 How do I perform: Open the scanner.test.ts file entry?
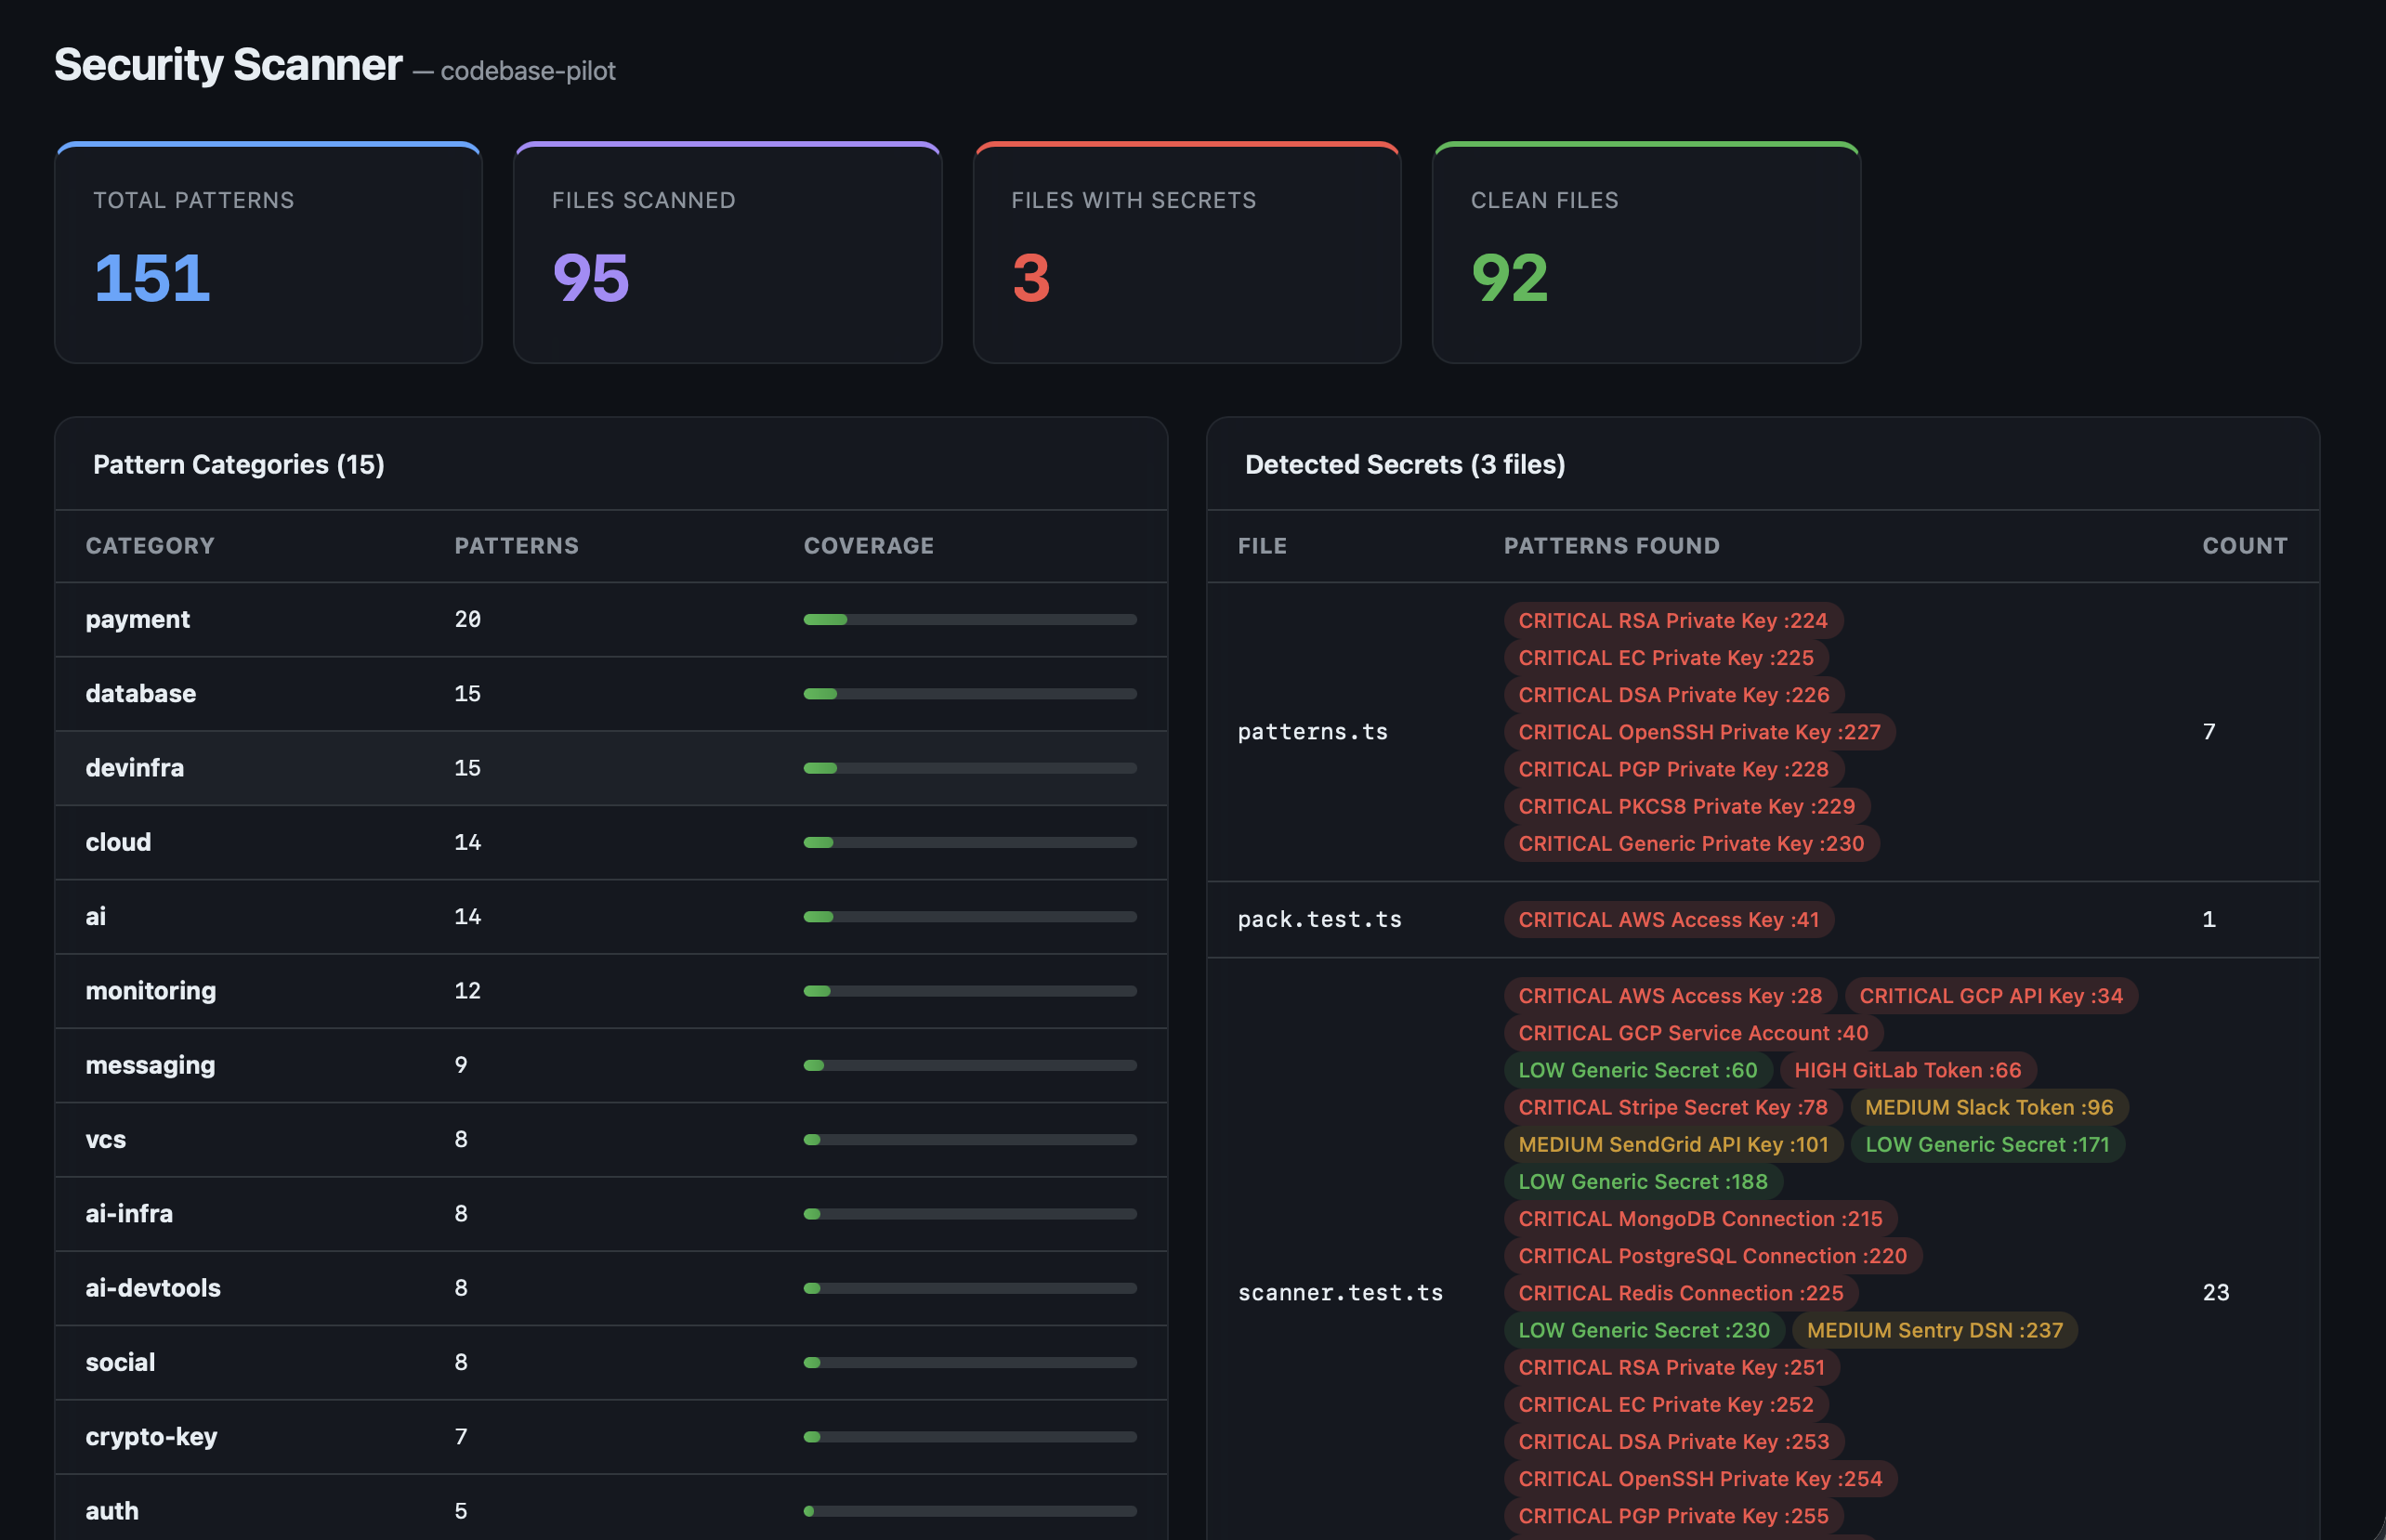point(1340,1293)
